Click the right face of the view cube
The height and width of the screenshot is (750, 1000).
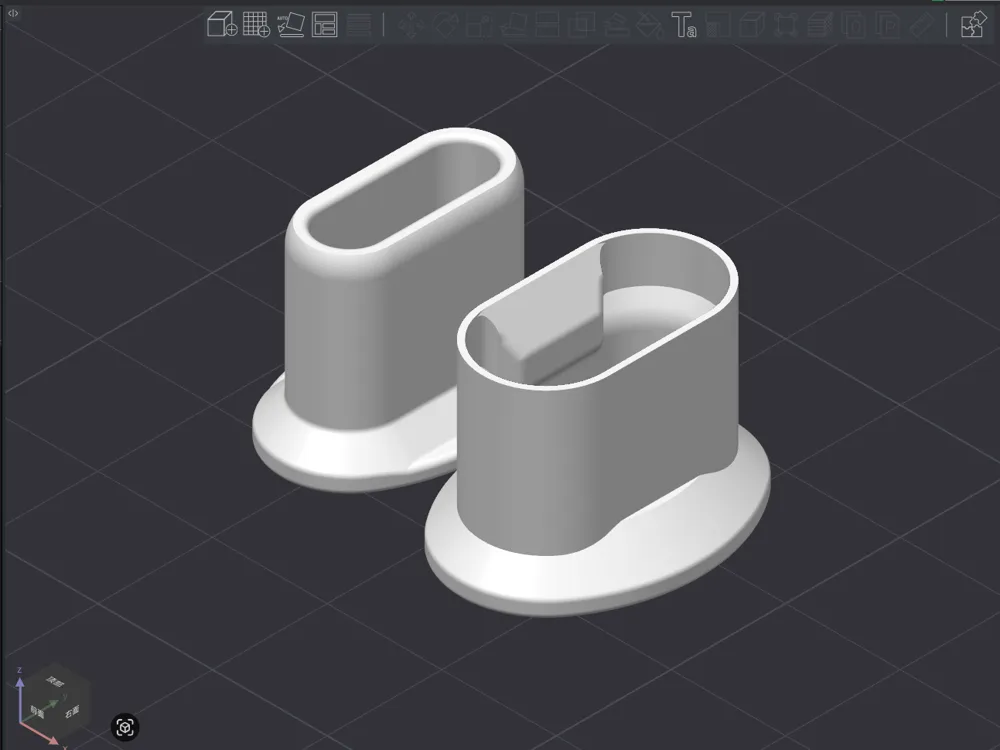click(x=72, y=710)
